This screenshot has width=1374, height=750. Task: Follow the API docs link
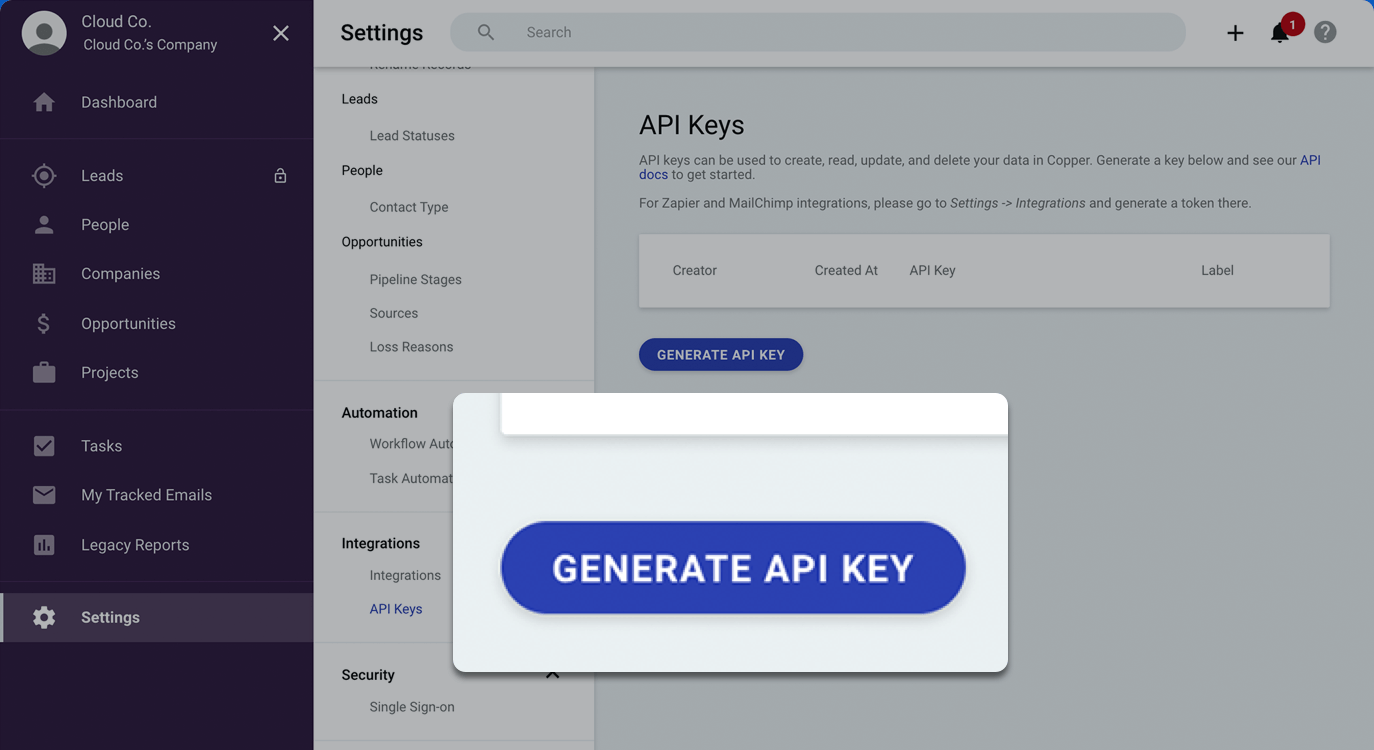pos(1310,160)
